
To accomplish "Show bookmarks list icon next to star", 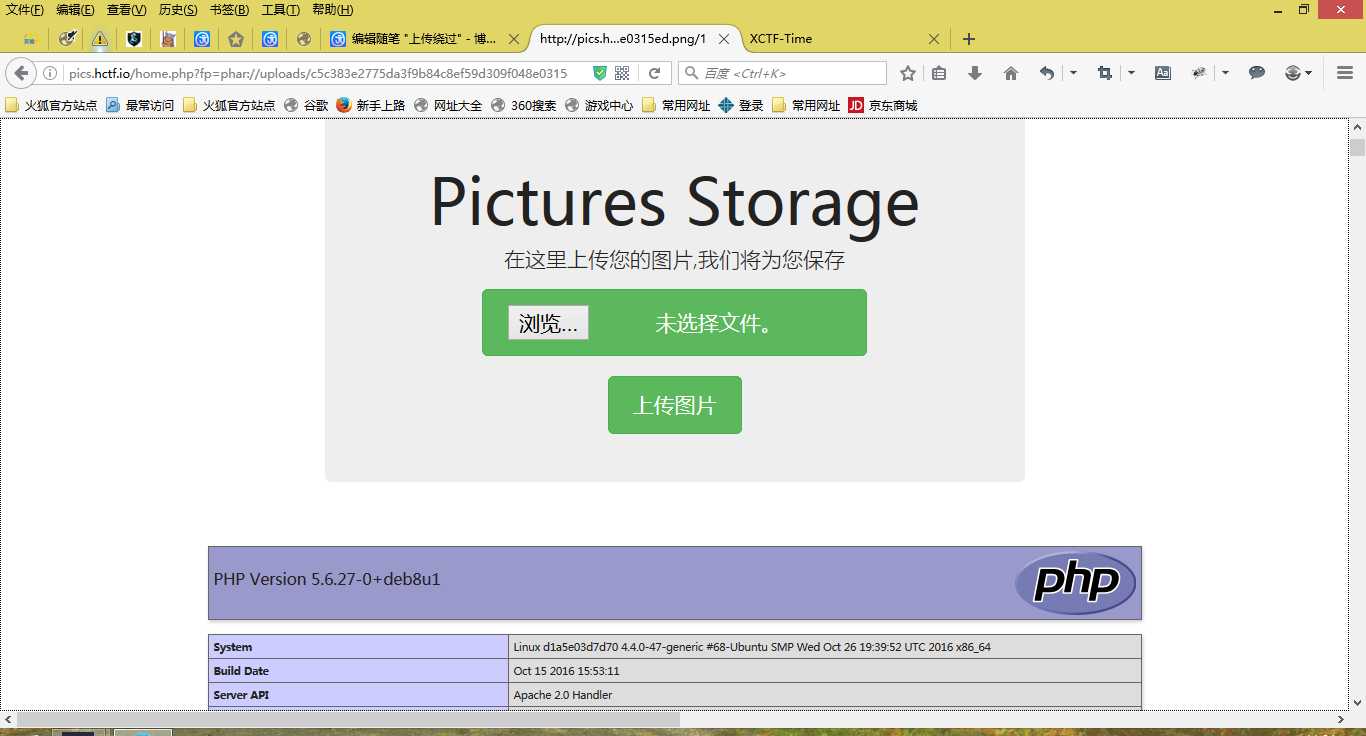I will (939, 73).
